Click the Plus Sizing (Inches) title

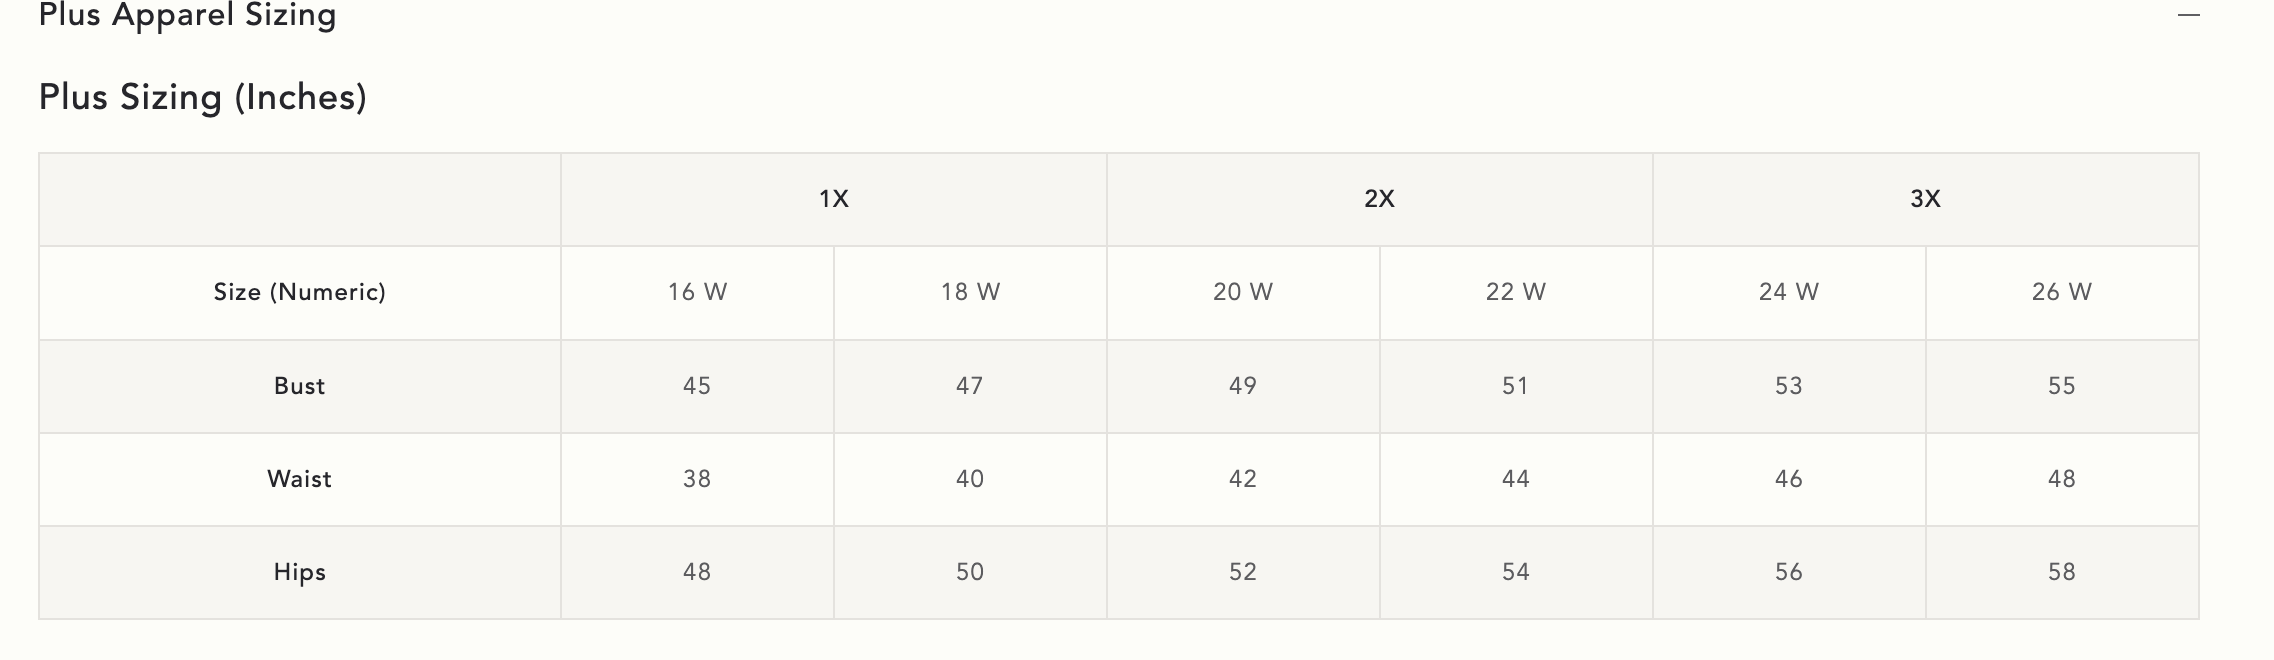pyautogui.click(x=202, y=97)
